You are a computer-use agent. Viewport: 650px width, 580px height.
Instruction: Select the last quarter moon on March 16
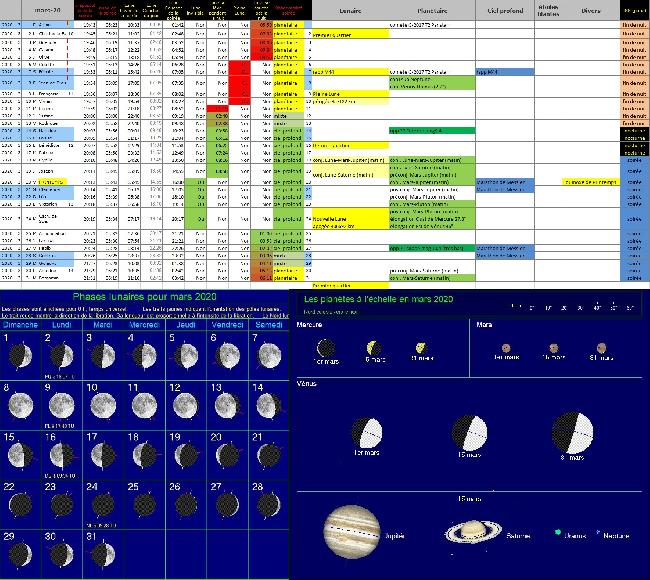click(62, 455)
